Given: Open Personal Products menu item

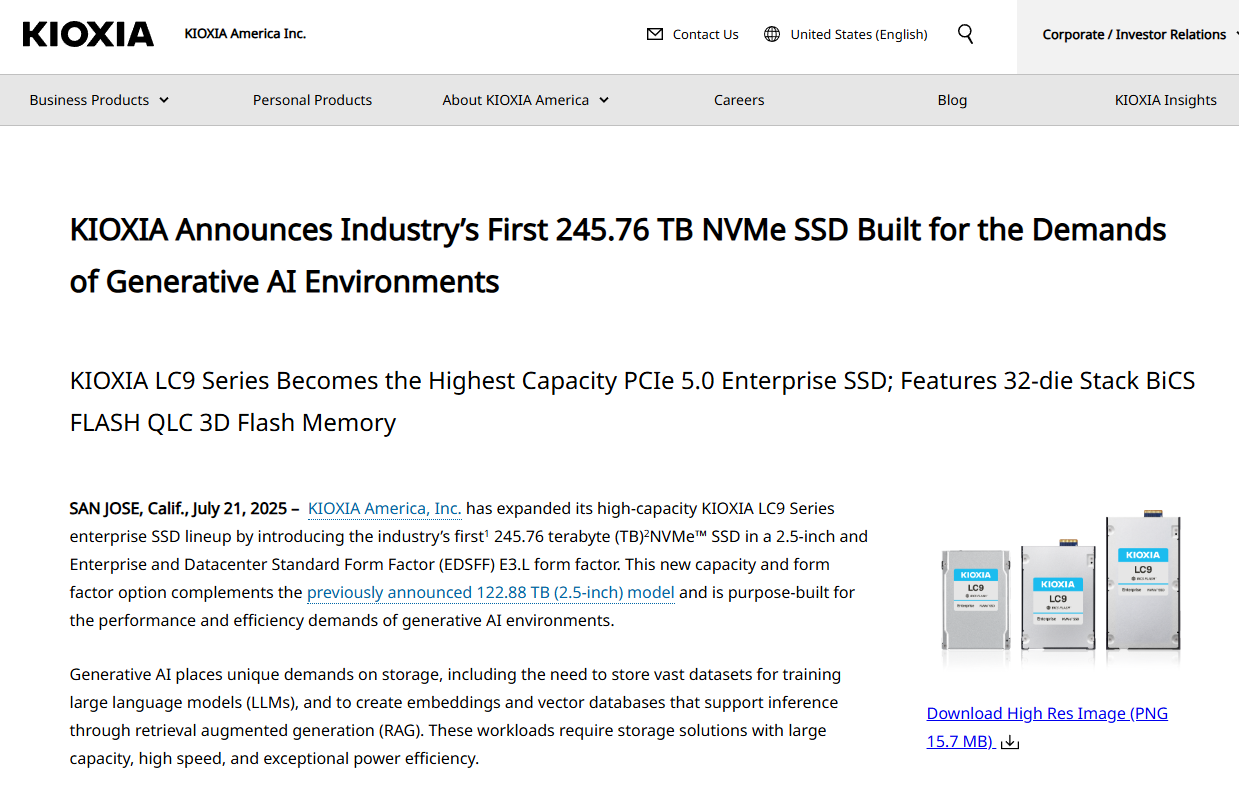Looking at the screenshot, I should point(312,100).
